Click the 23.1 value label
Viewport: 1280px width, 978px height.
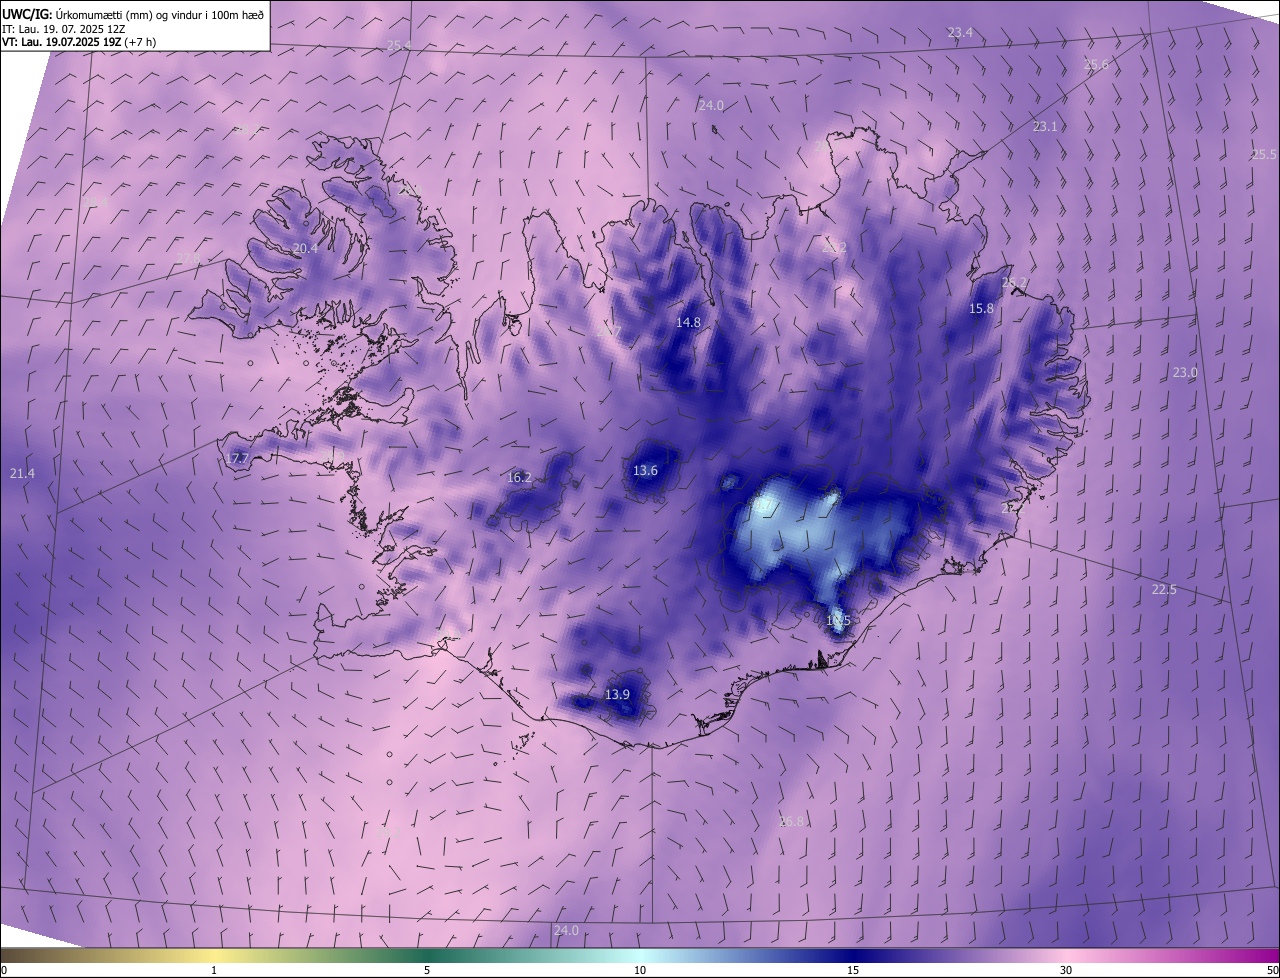(x=1045, y=127)
